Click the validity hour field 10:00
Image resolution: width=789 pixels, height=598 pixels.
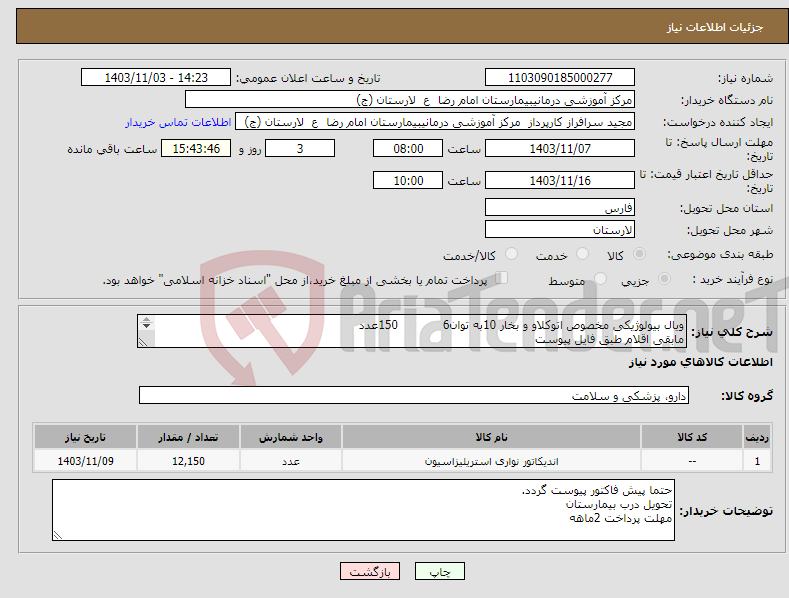point(408,180)
